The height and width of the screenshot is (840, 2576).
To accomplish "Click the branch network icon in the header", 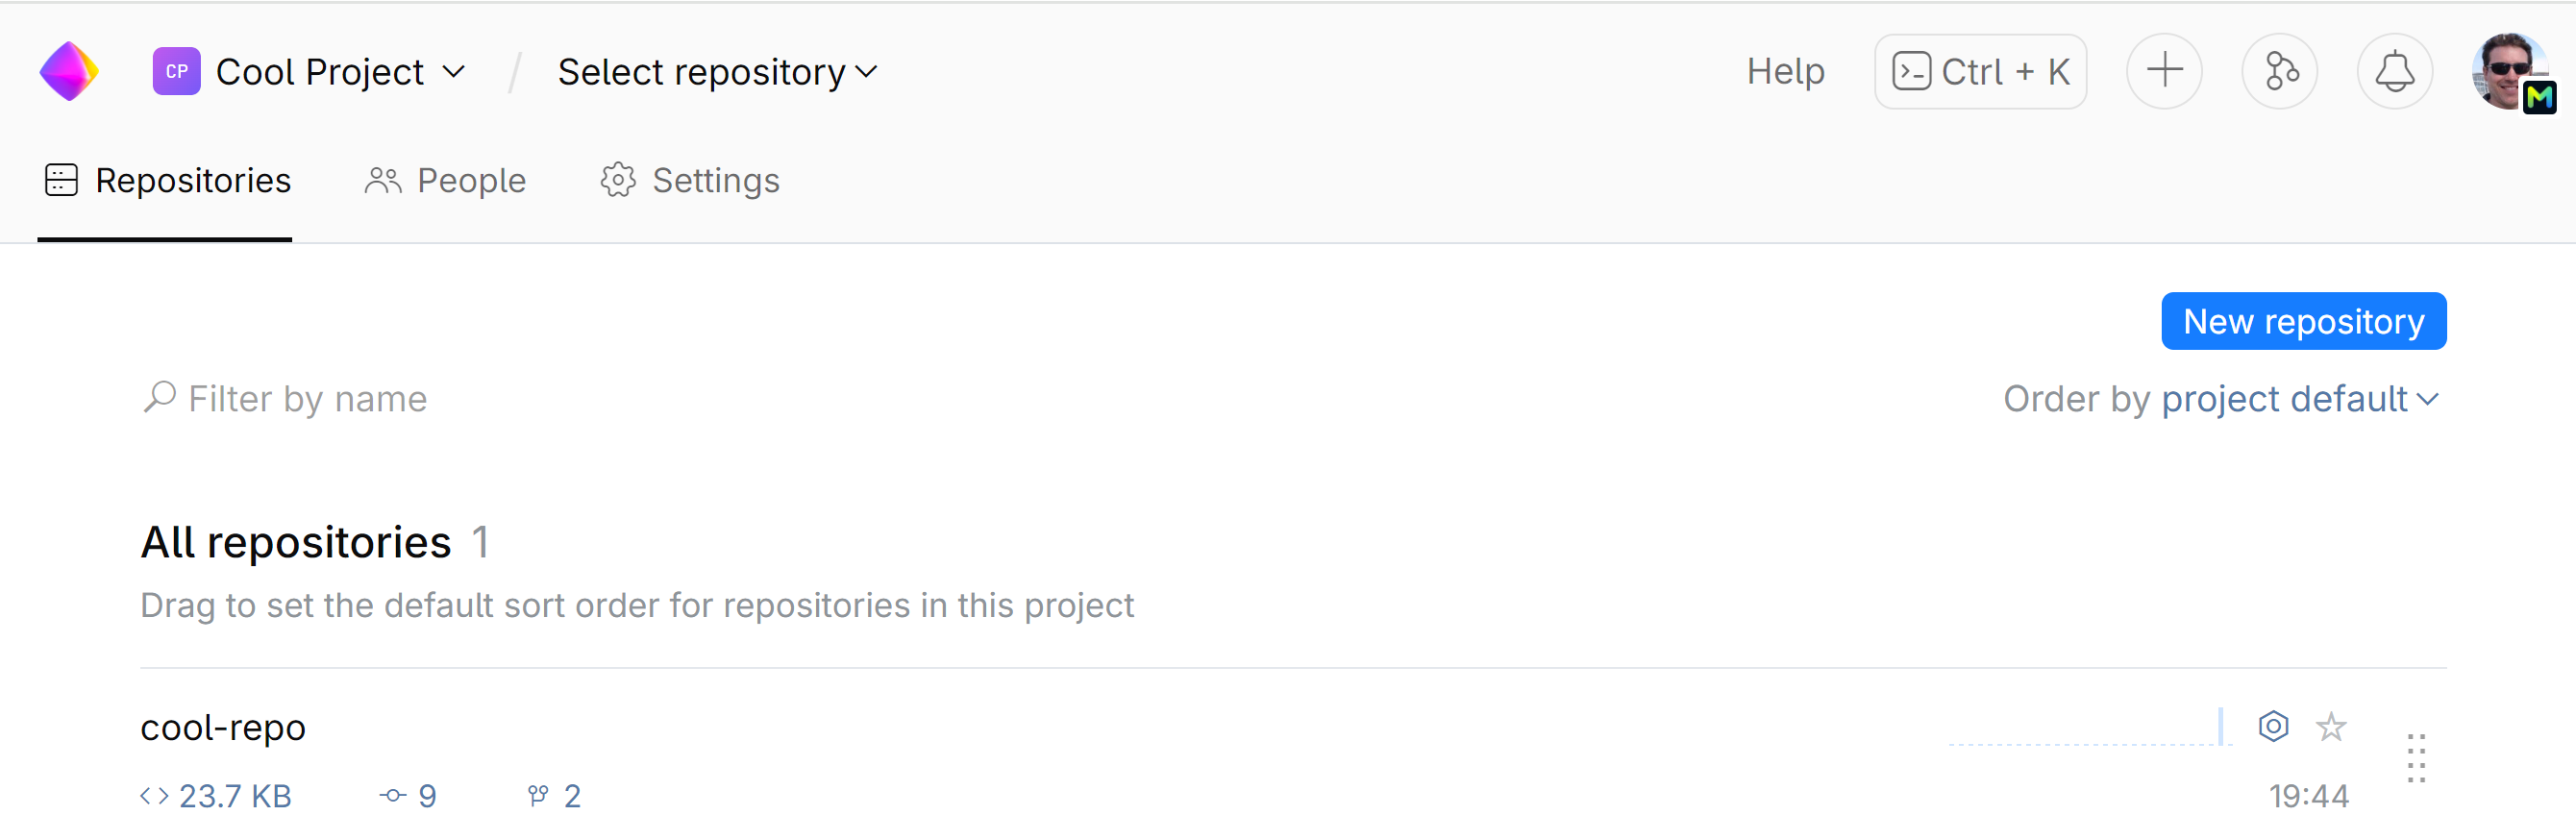I will pos(2279,71).
